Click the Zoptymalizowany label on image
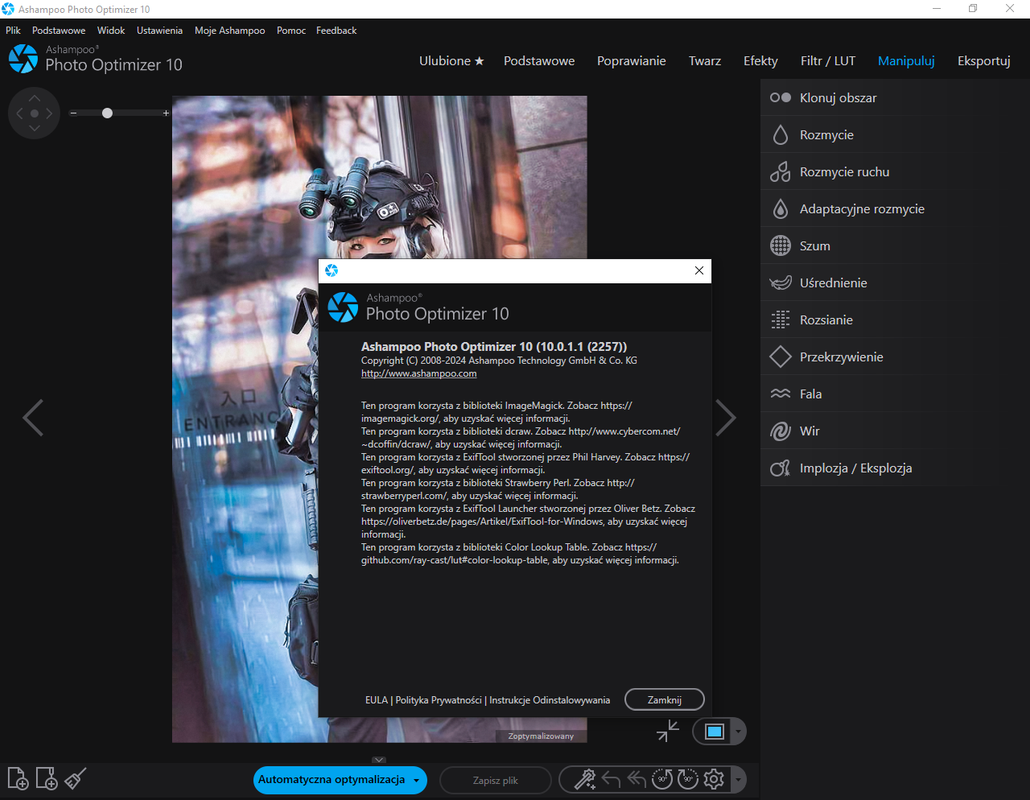The image size is (1030, 800). tap(540, 736)
